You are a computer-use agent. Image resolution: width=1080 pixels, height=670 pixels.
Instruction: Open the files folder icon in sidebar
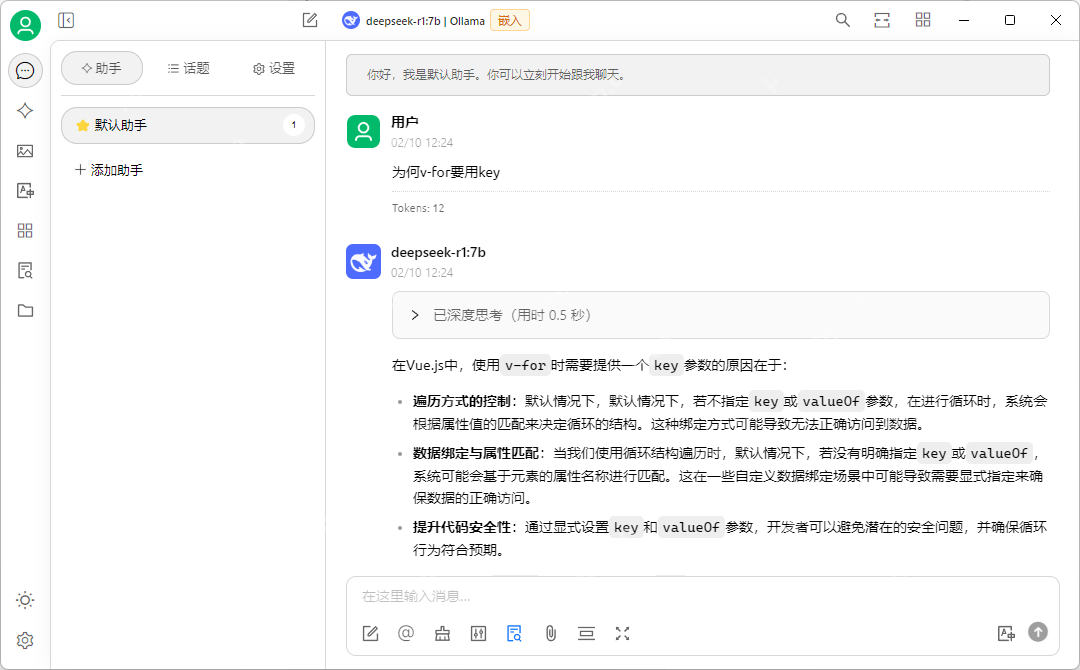tap(25, 311)
